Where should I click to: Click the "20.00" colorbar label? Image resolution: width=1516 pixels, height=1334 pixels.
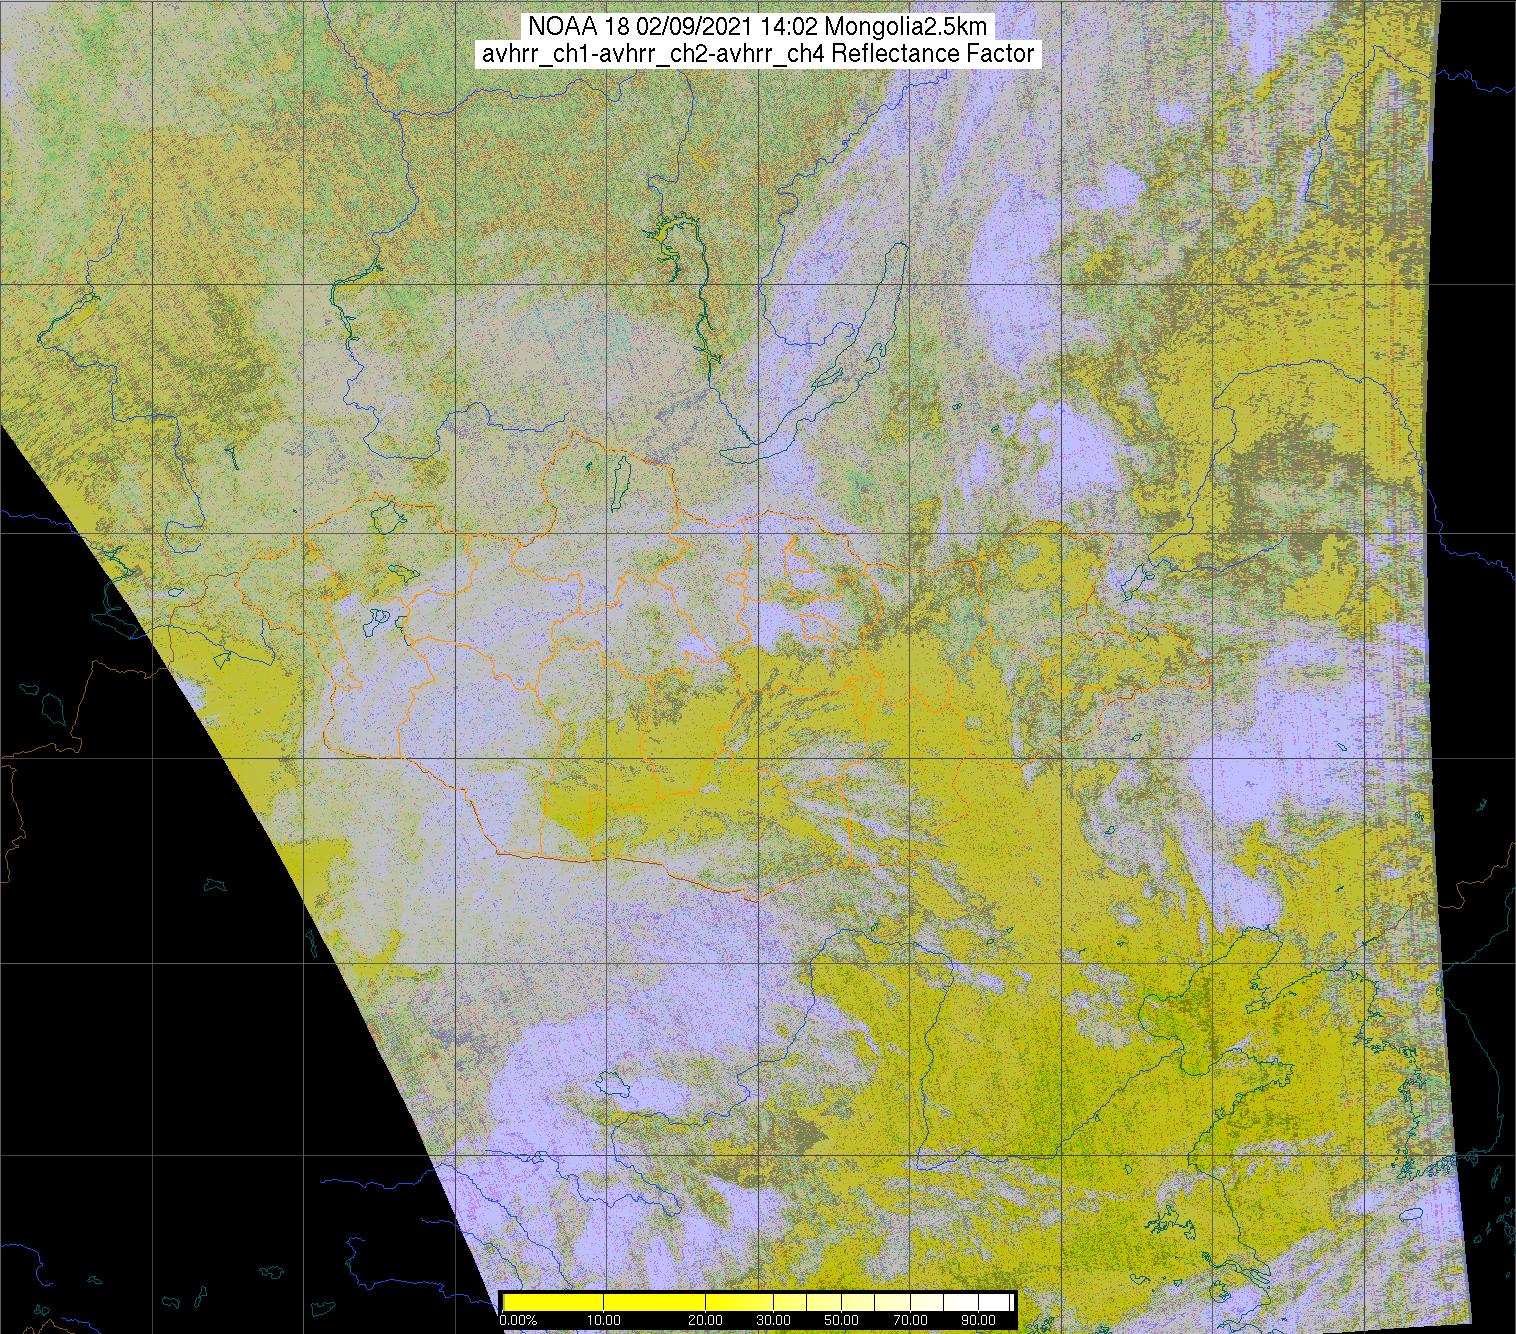(705, 1320)
